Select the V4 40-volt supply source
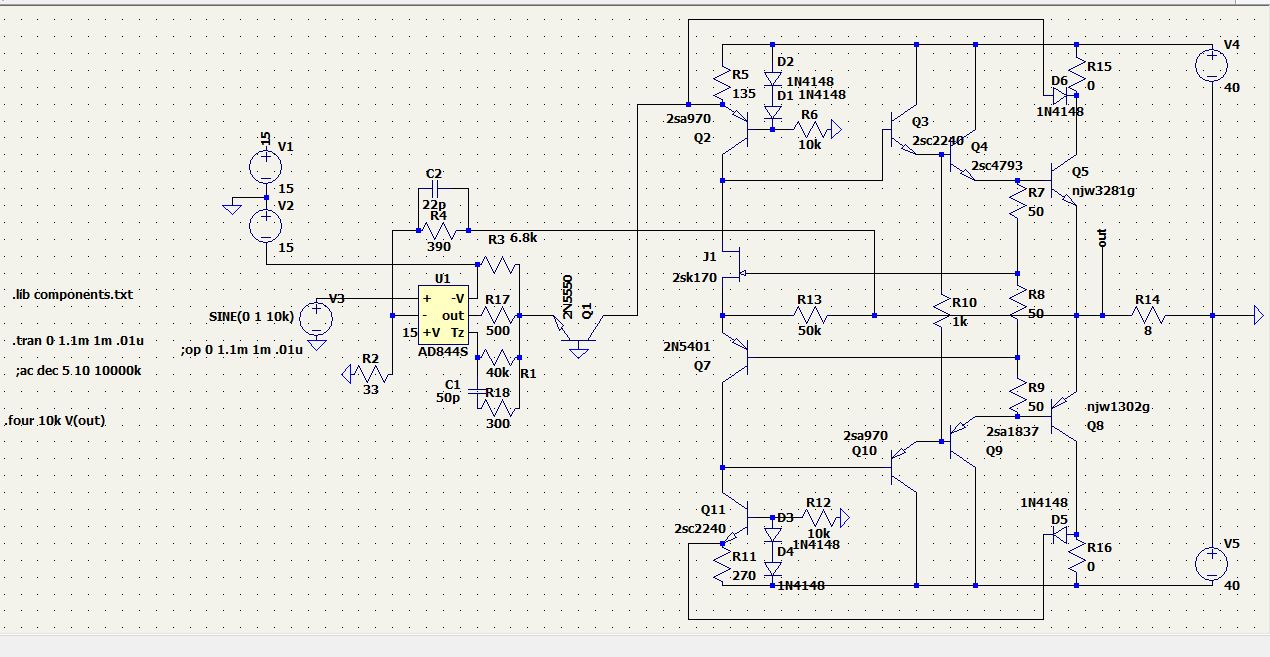This screenshot has width=1270, height=657. tap(1212, 64)
